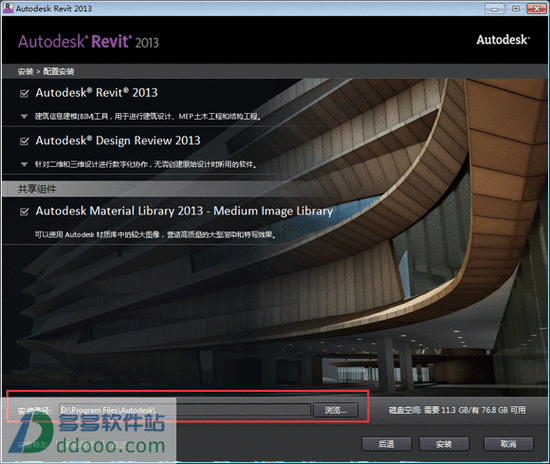
Task: Click the Material Library Medium Image Library title
Action: tap(184, 211)
